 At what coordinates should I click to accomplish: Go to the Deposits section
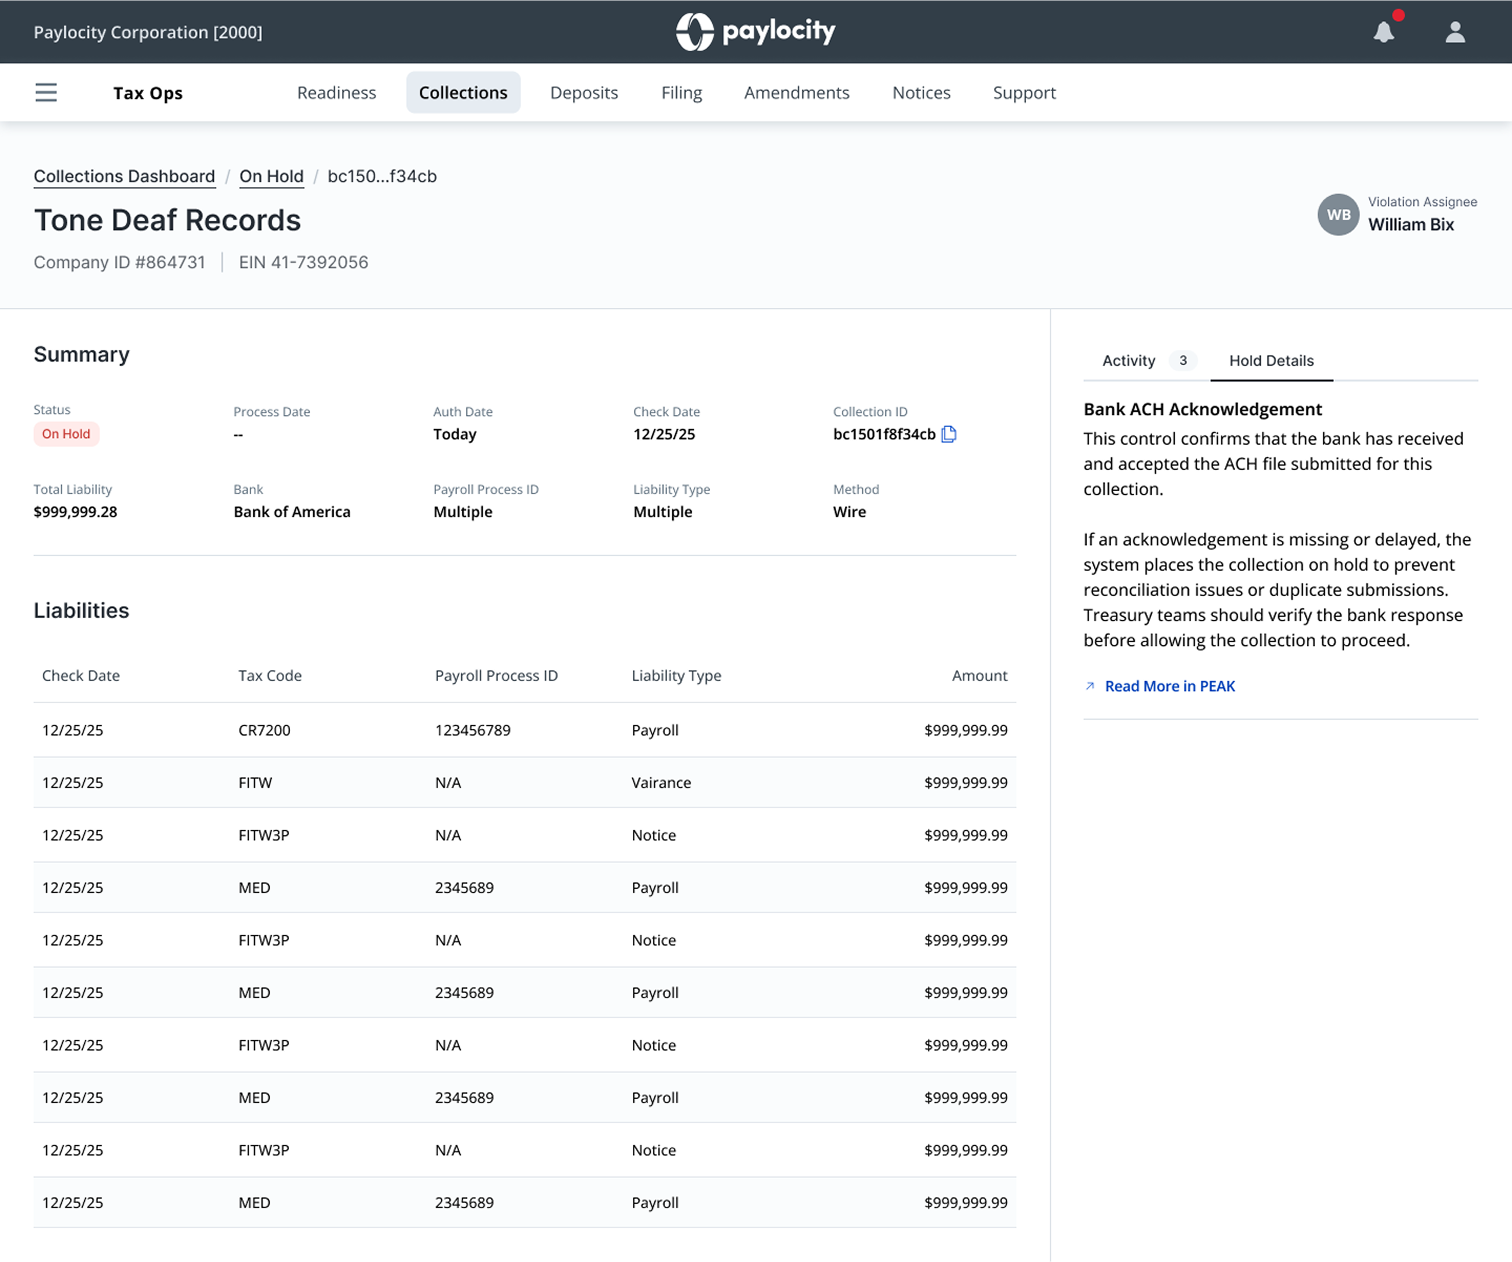tap(584, 93)
